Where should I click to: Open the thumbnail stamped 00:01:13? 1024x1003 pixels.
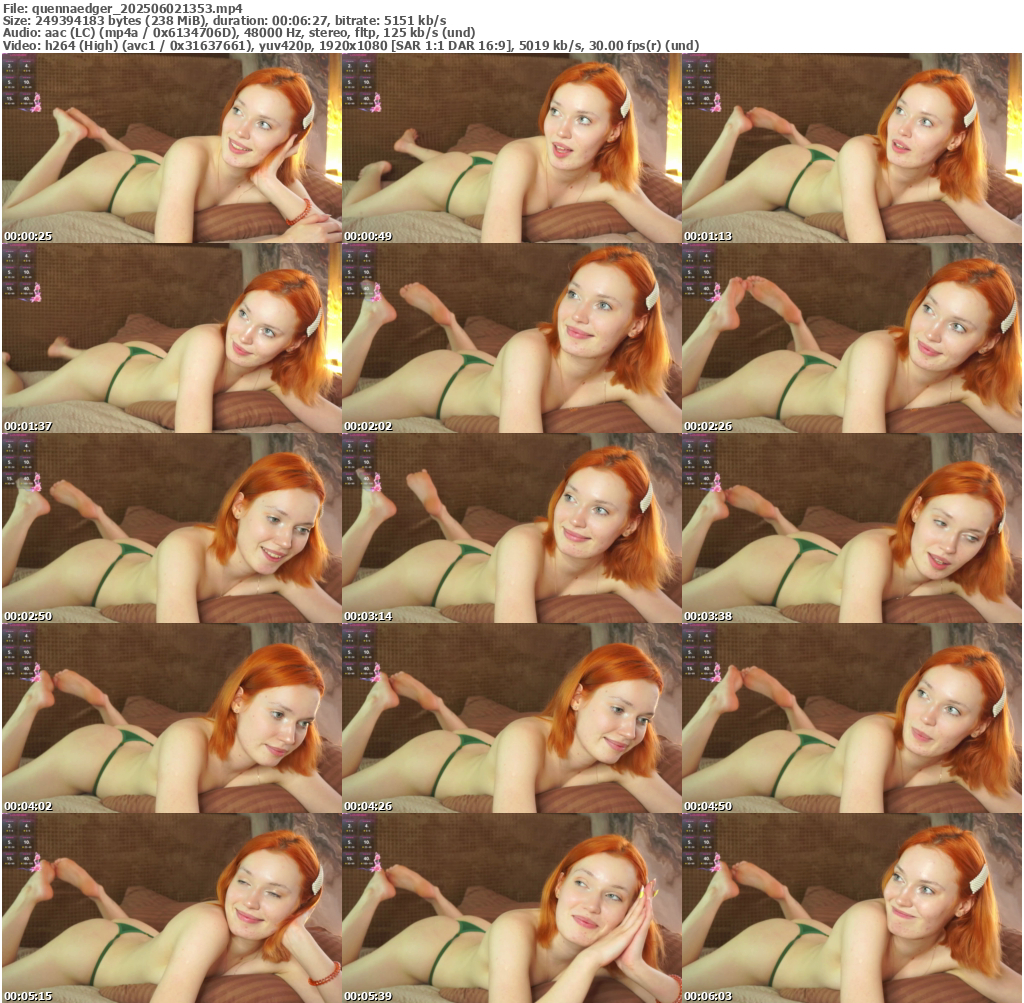click(x=852, y=148)
